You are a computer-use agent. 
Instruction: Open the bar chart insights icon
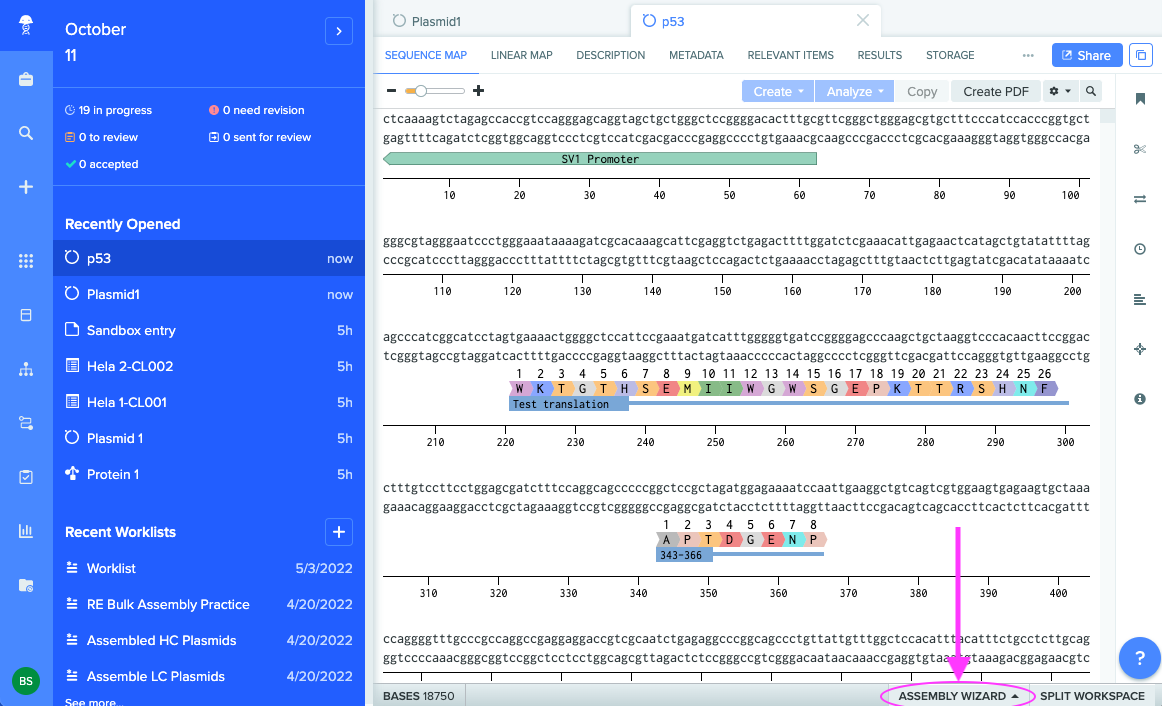[26, 530]
